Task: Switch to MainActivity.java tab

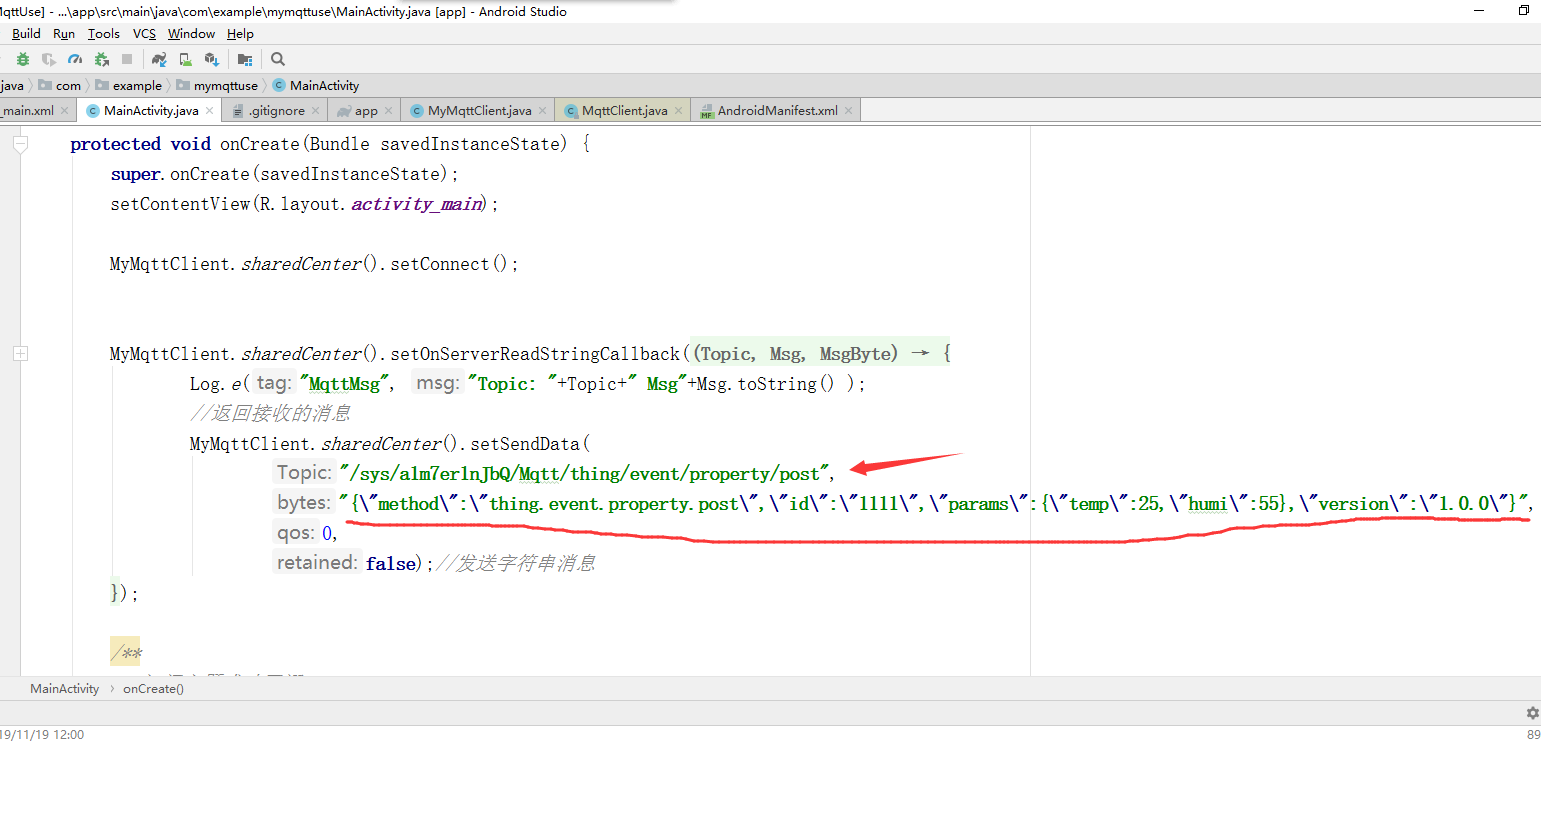Action: (x=151, y=111)
